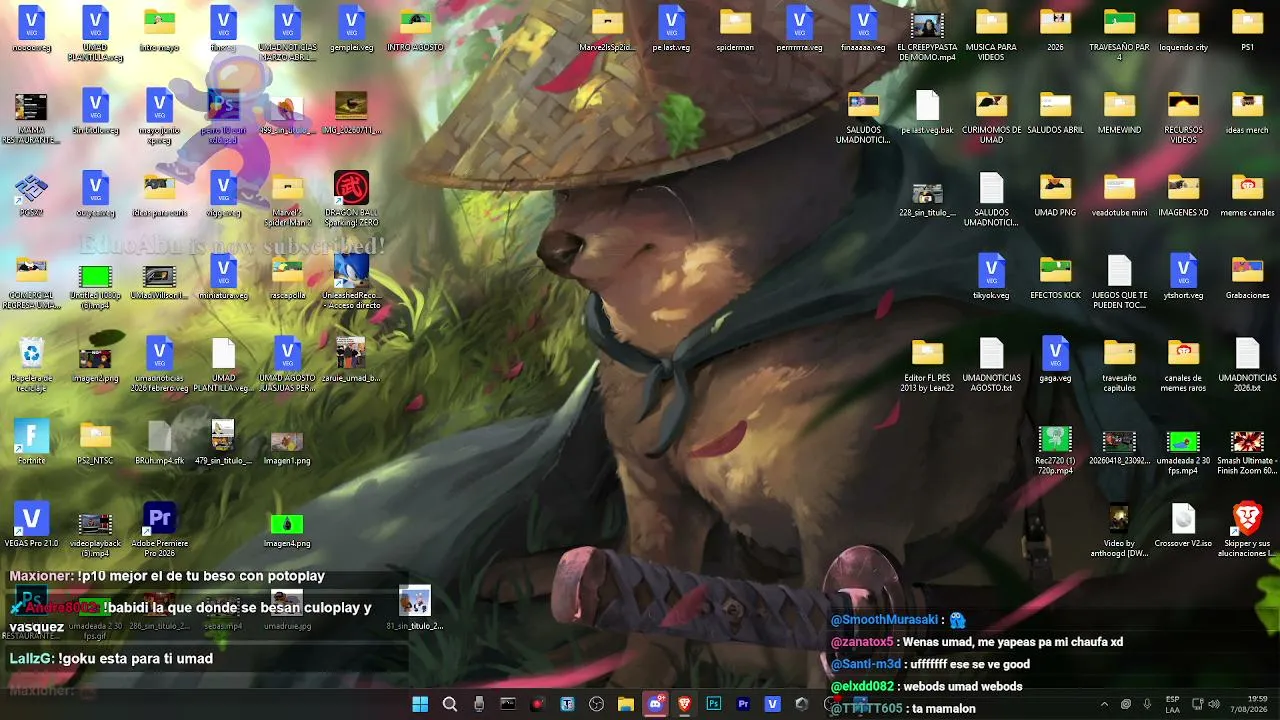
Task: Select the Editor FL PES 2013 folder
Action: point(927,364)
